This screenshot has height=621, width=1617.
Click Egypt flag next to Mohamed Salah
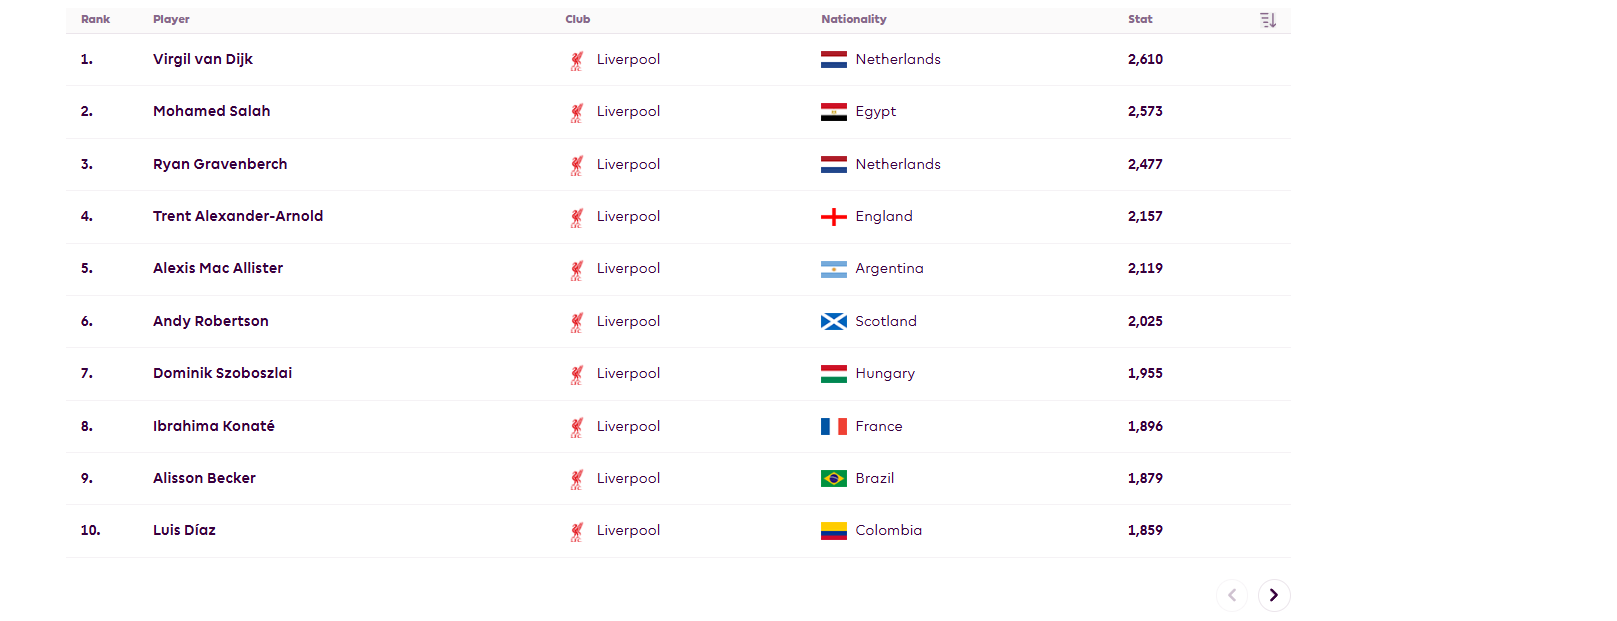[x=834, y=112]
